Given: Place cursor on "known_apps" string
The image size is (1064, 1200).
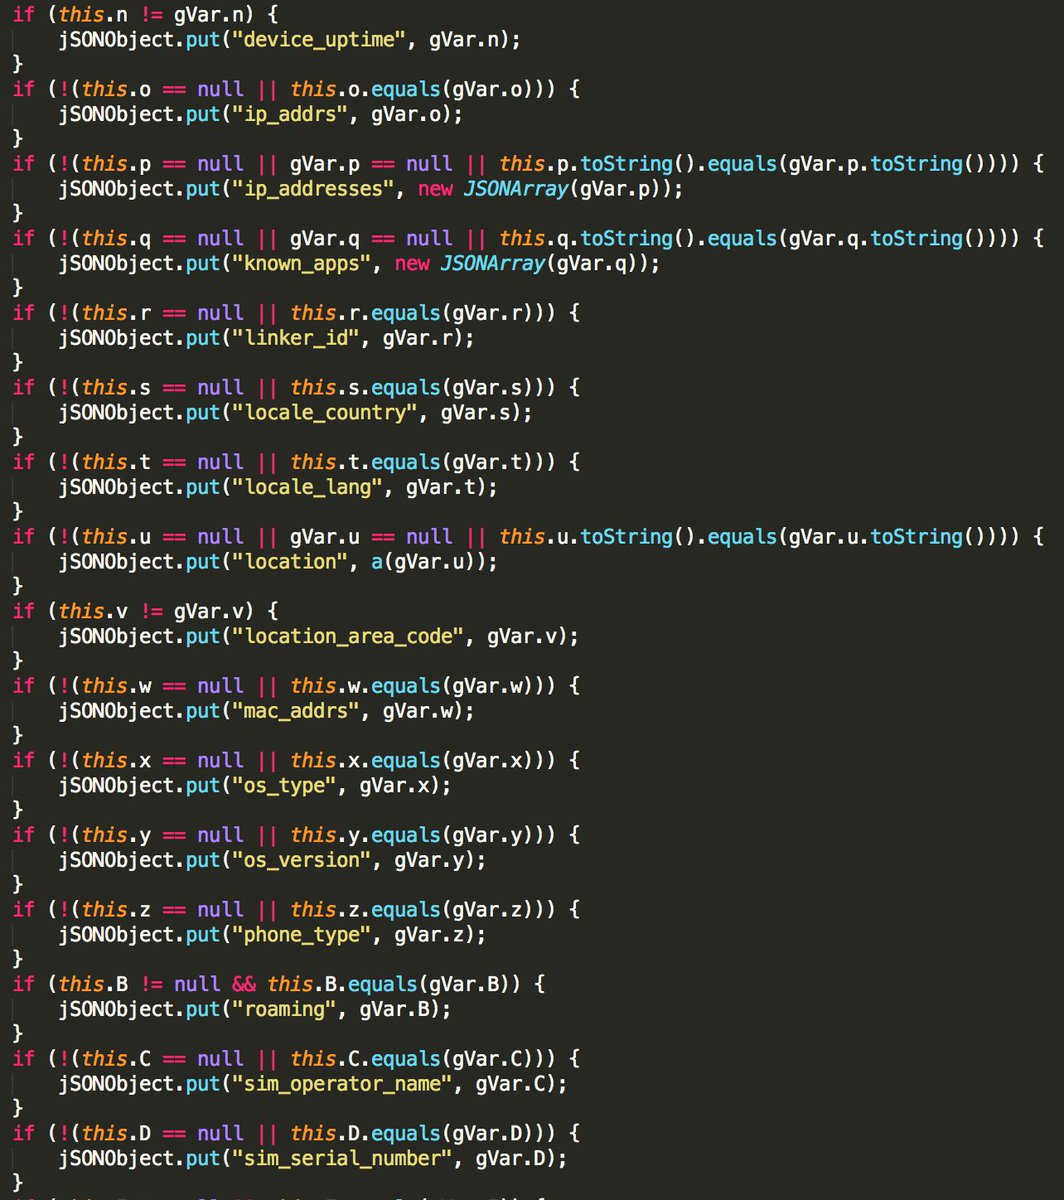Looking at the screenshot, I should tap(302, 263).
